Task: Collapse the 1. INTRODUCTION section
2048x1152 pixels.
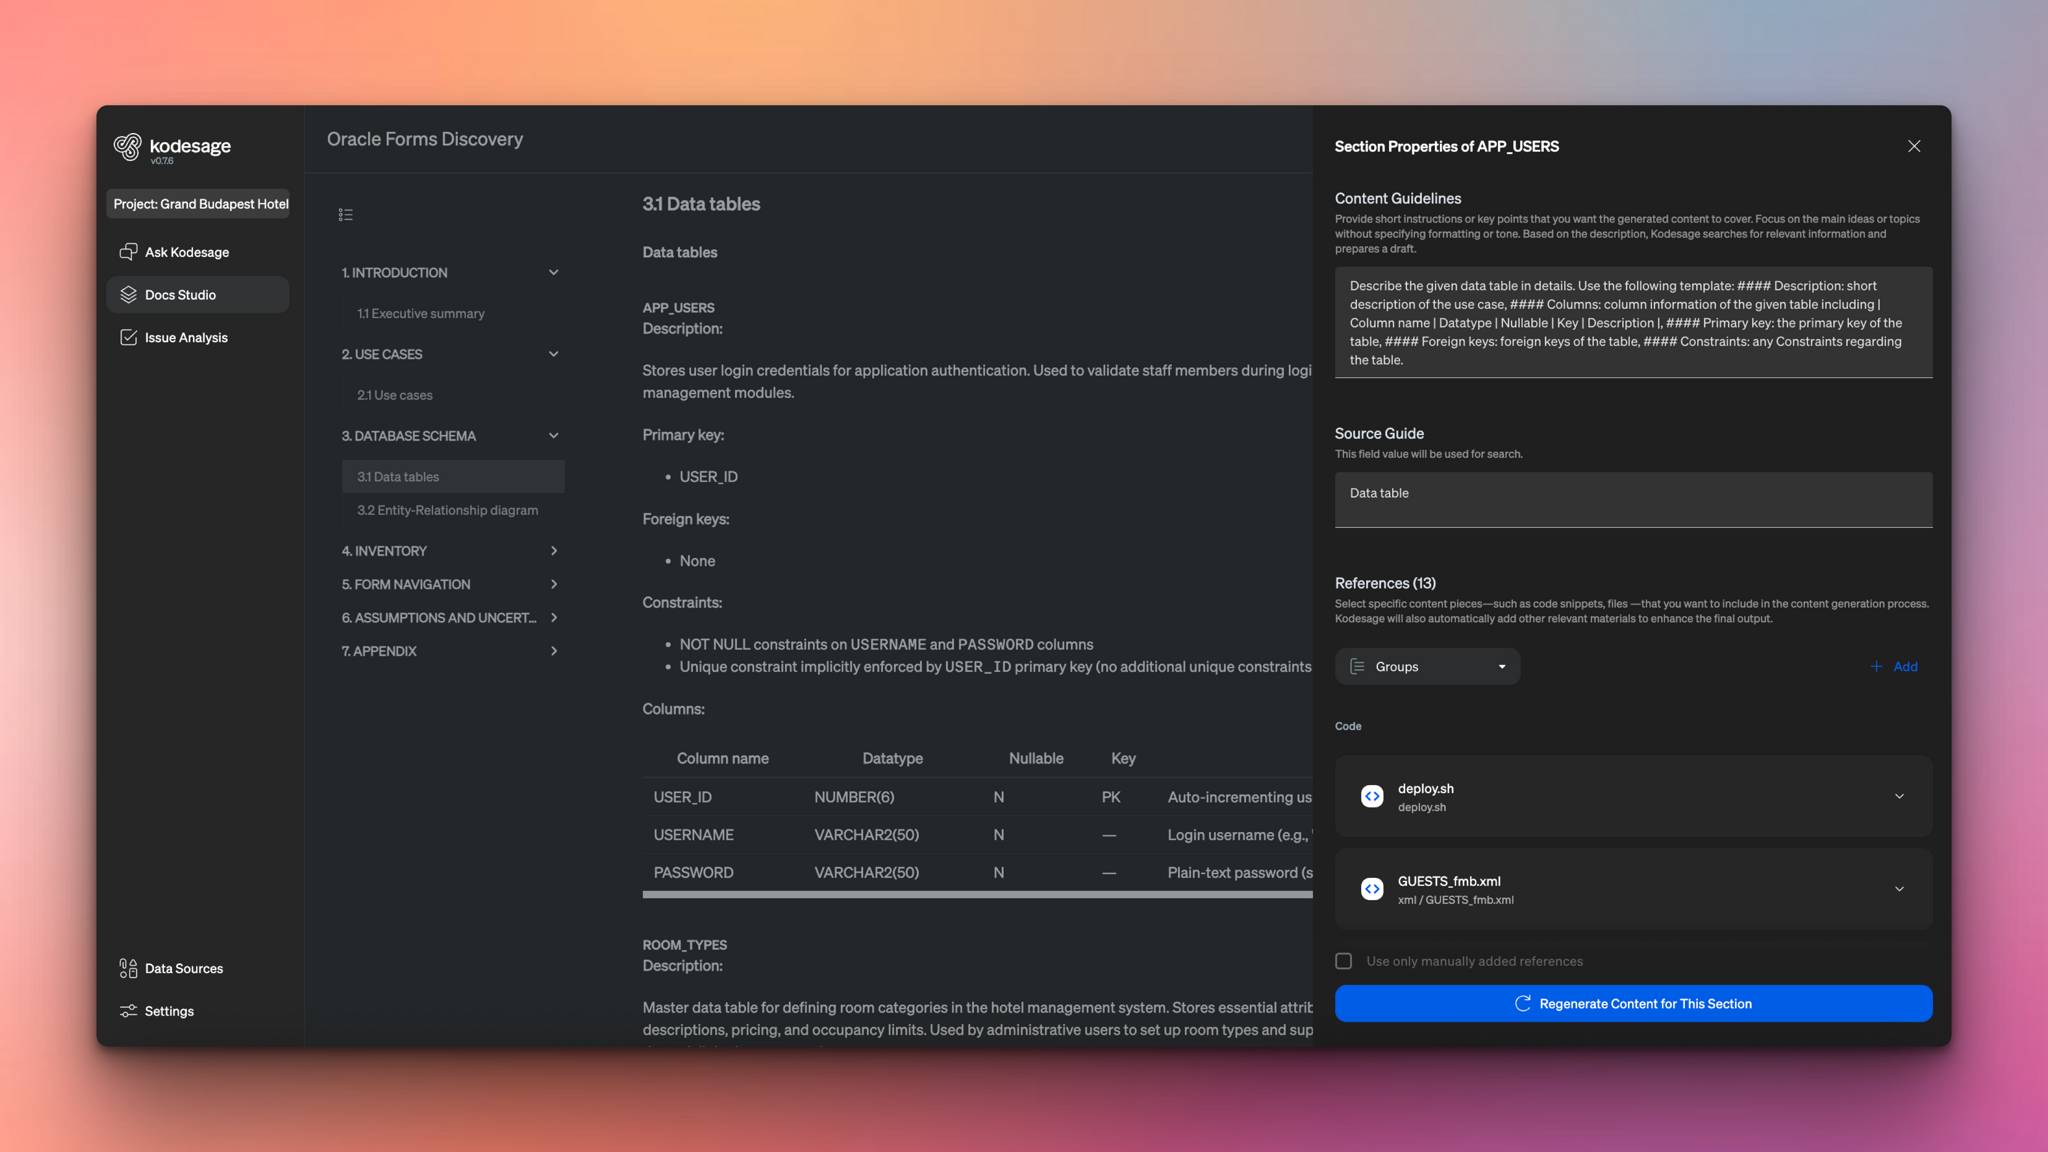Action: pyautogui.click(x=553, y=273)
